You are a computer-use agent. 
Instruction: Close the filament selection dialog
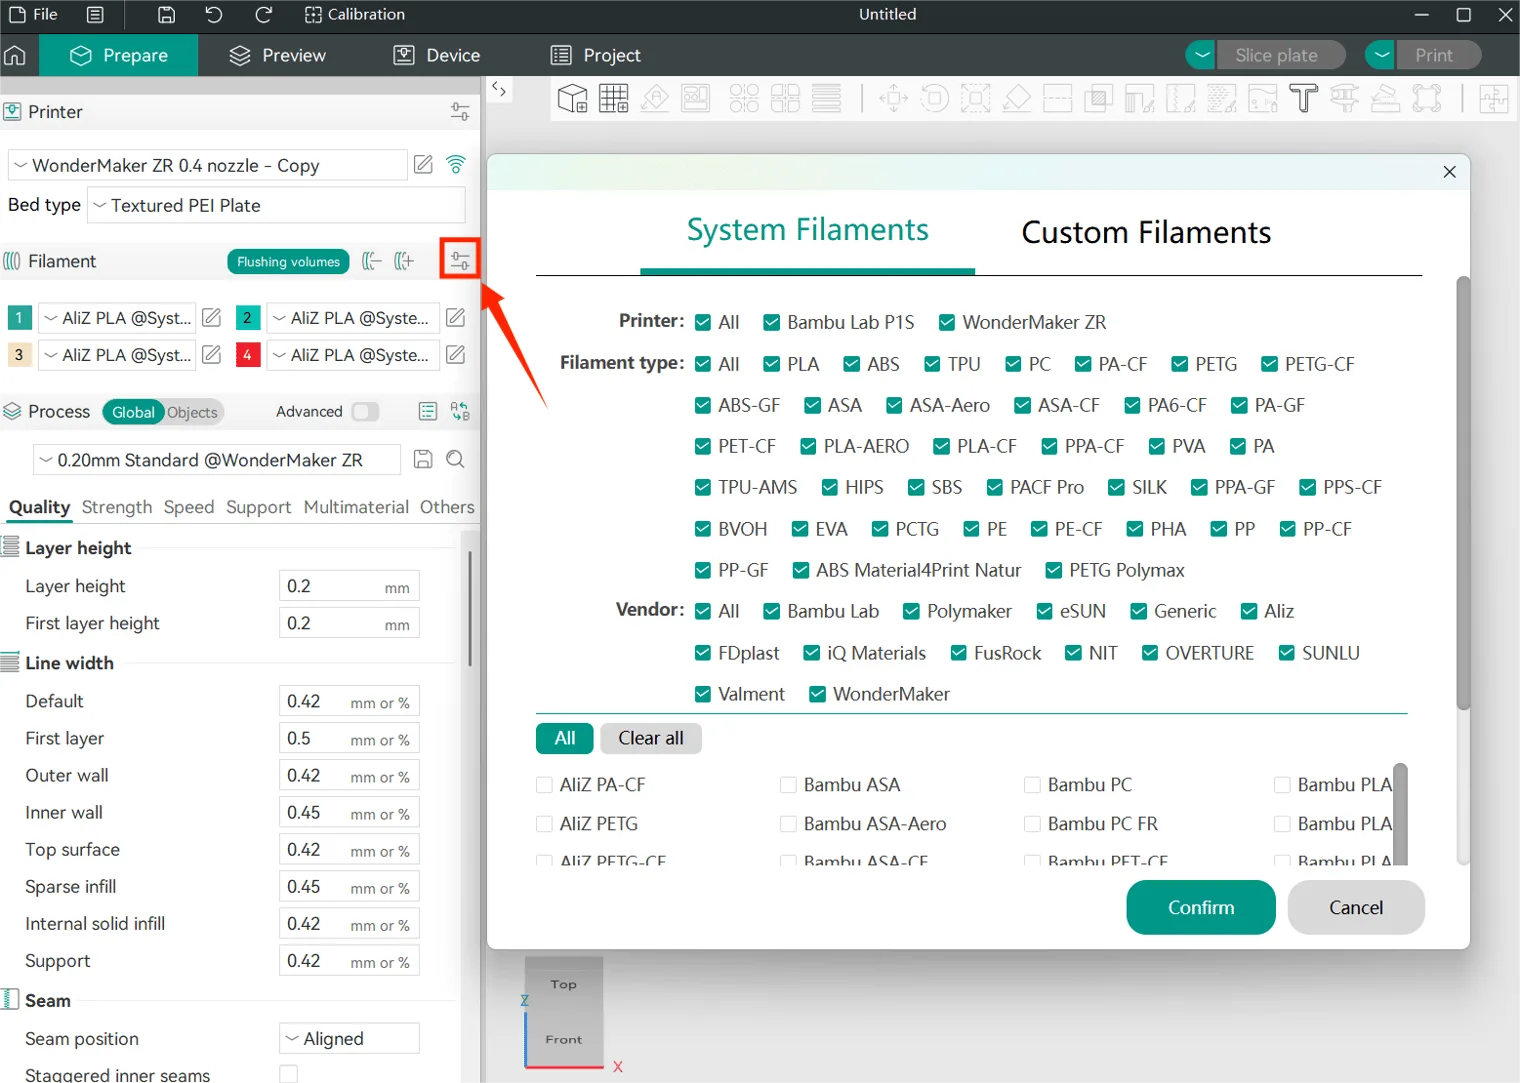pos(1449,172)
